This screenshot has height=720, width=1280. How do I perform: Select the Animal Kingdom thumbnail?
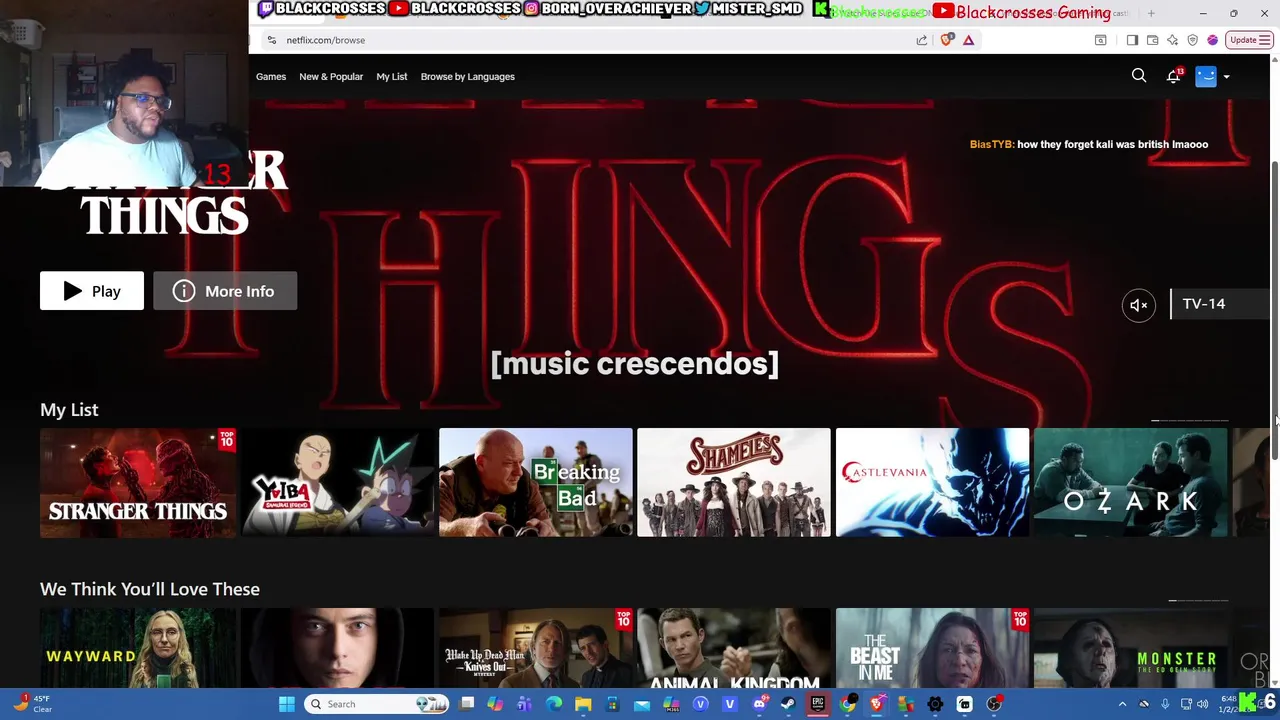pyautogui.click(x=734, y=648)
